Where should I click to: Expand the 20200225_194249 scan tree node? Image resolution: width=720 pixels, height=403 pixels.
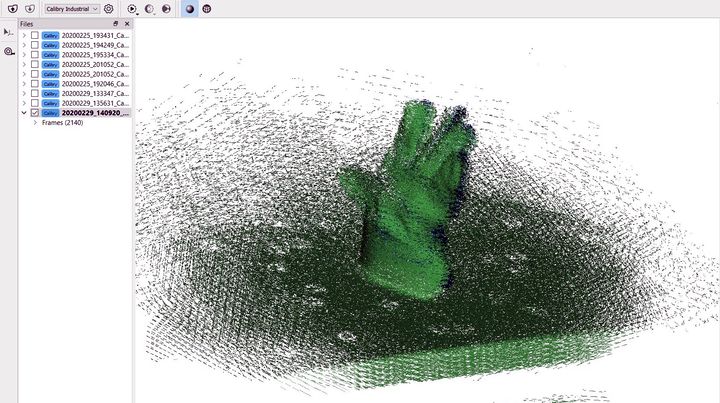point(24,45)
